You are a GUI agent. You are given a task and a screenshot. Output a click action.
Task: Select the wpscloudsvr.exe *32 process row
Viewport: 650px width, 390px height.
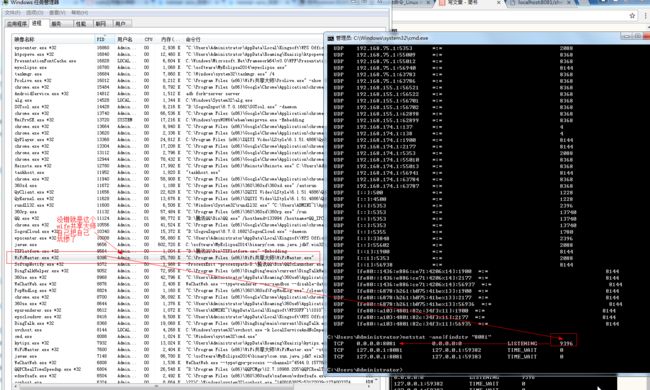[167, 317]
